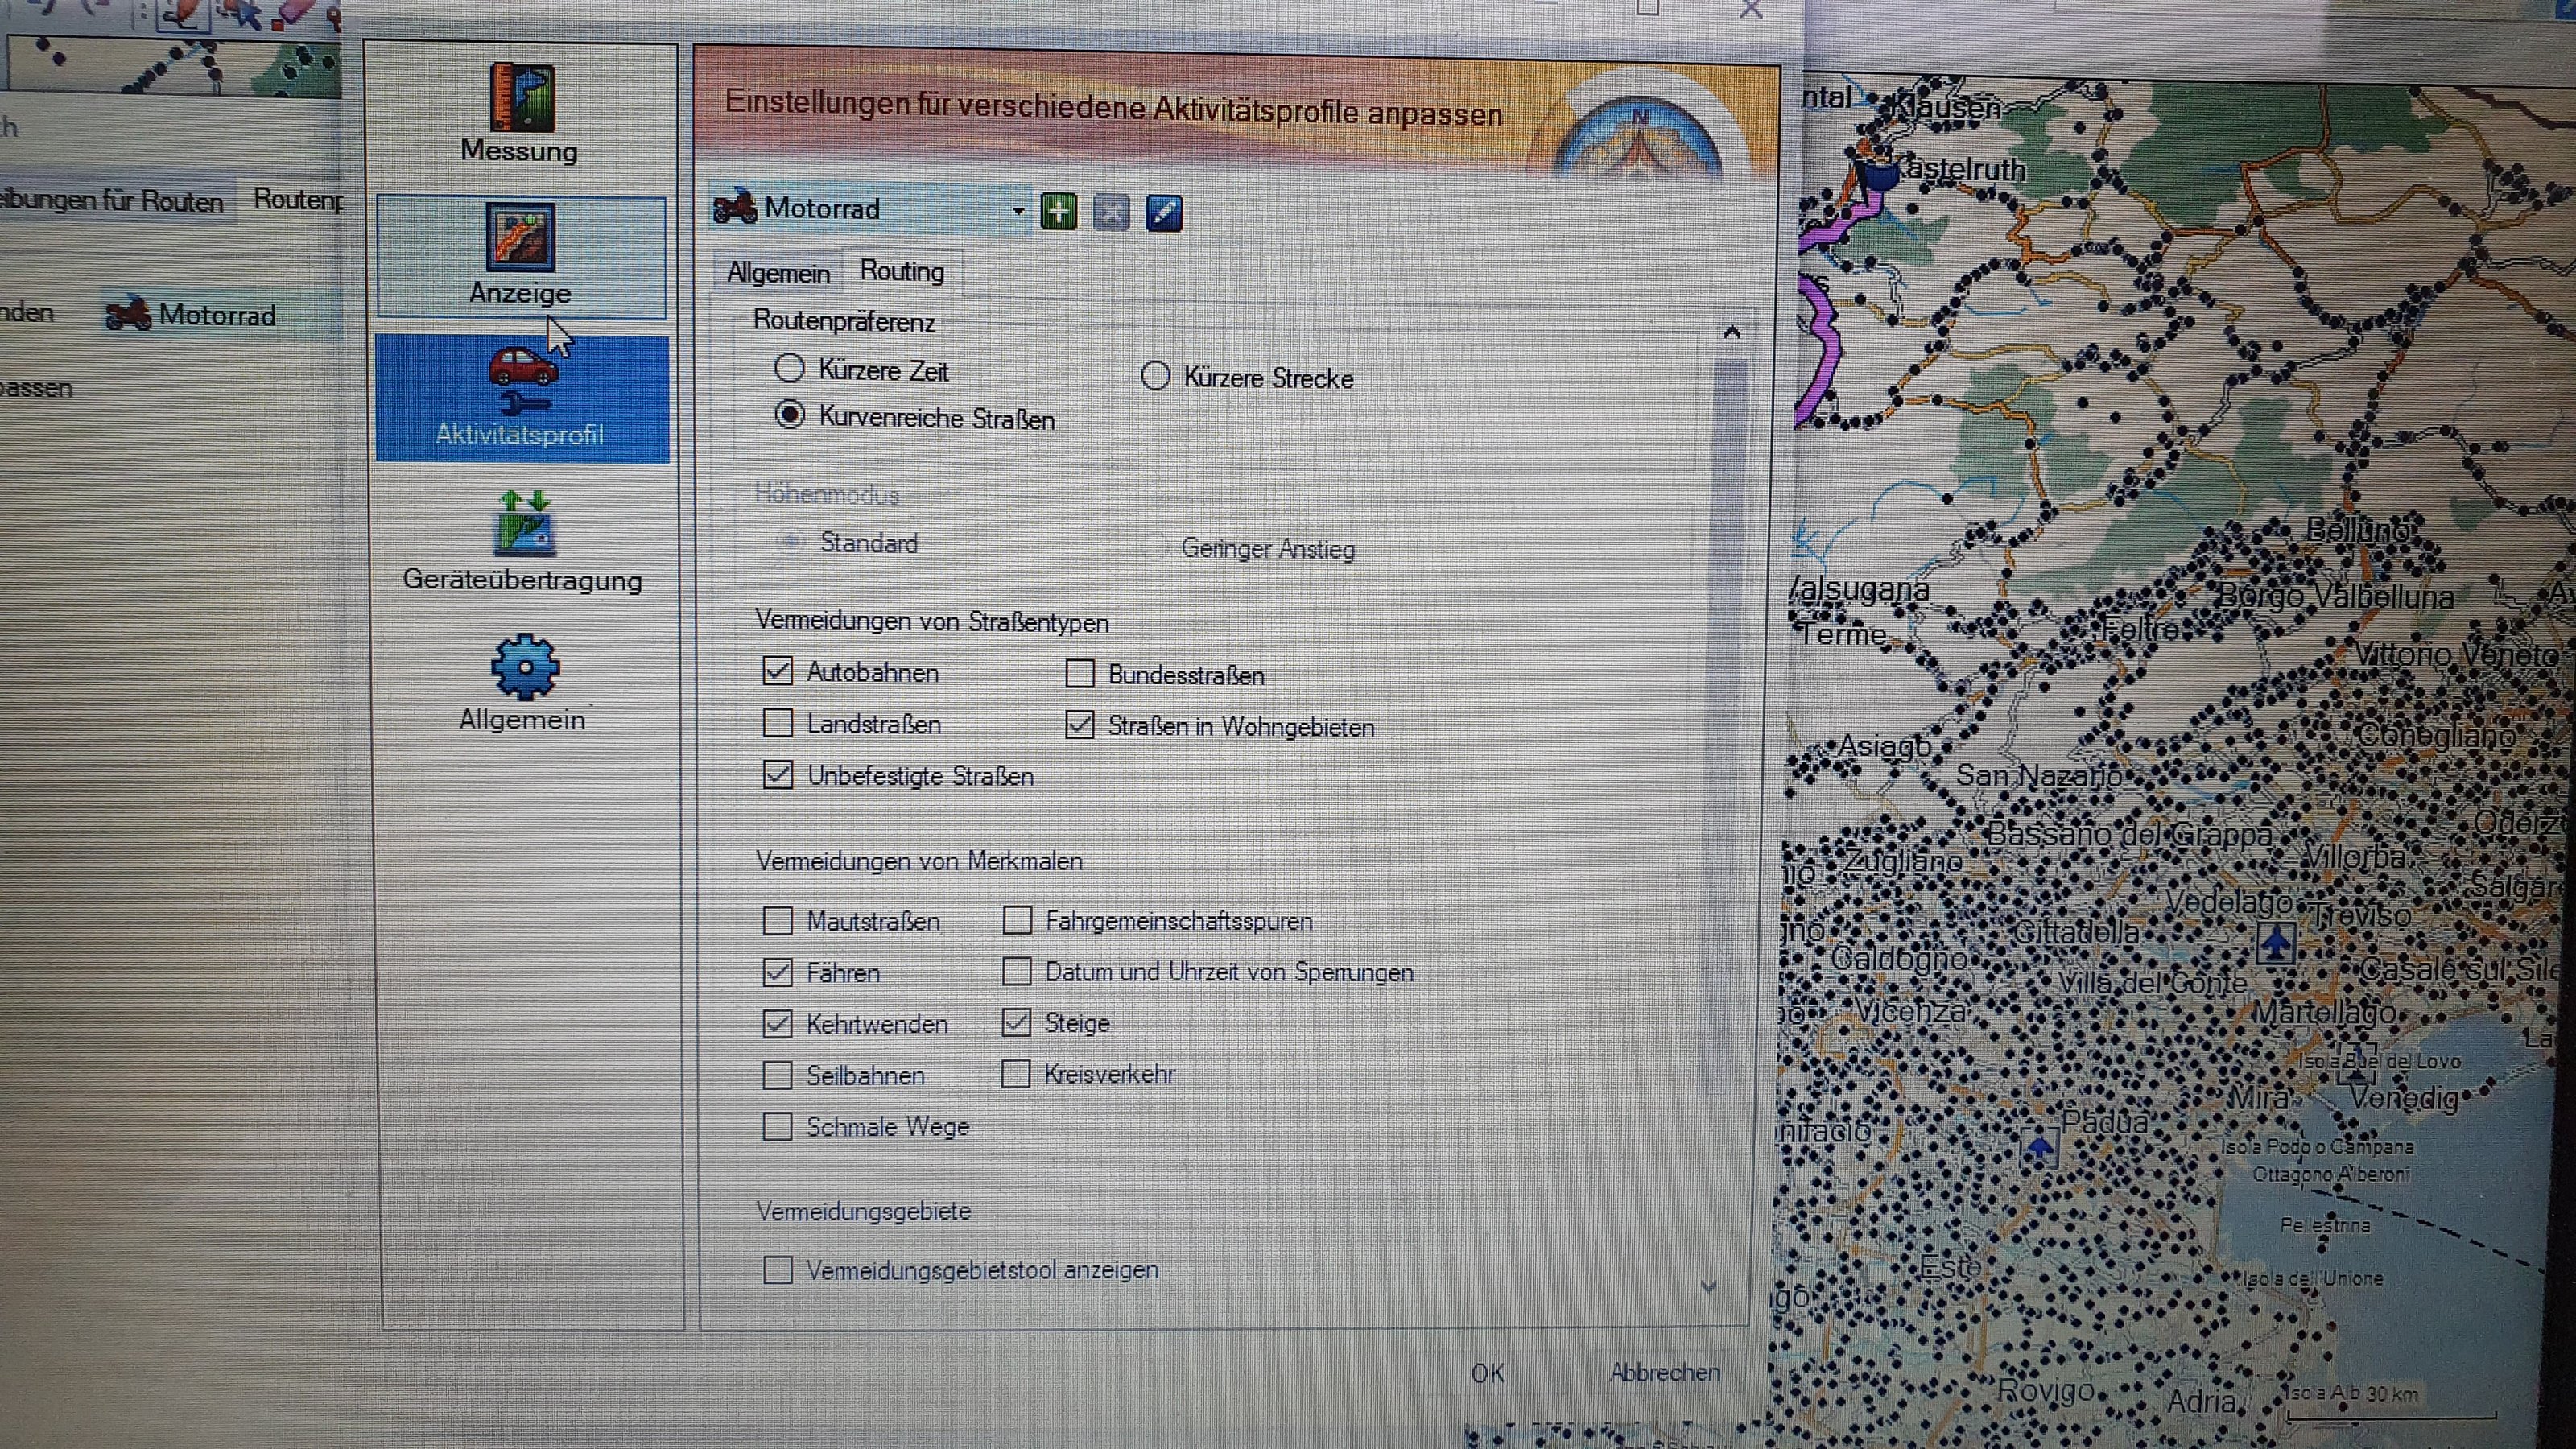Uncheck the Autobahnen avoidance checkbox
This screenshot has width=2576, height=1449.
(x=777, y=671)
